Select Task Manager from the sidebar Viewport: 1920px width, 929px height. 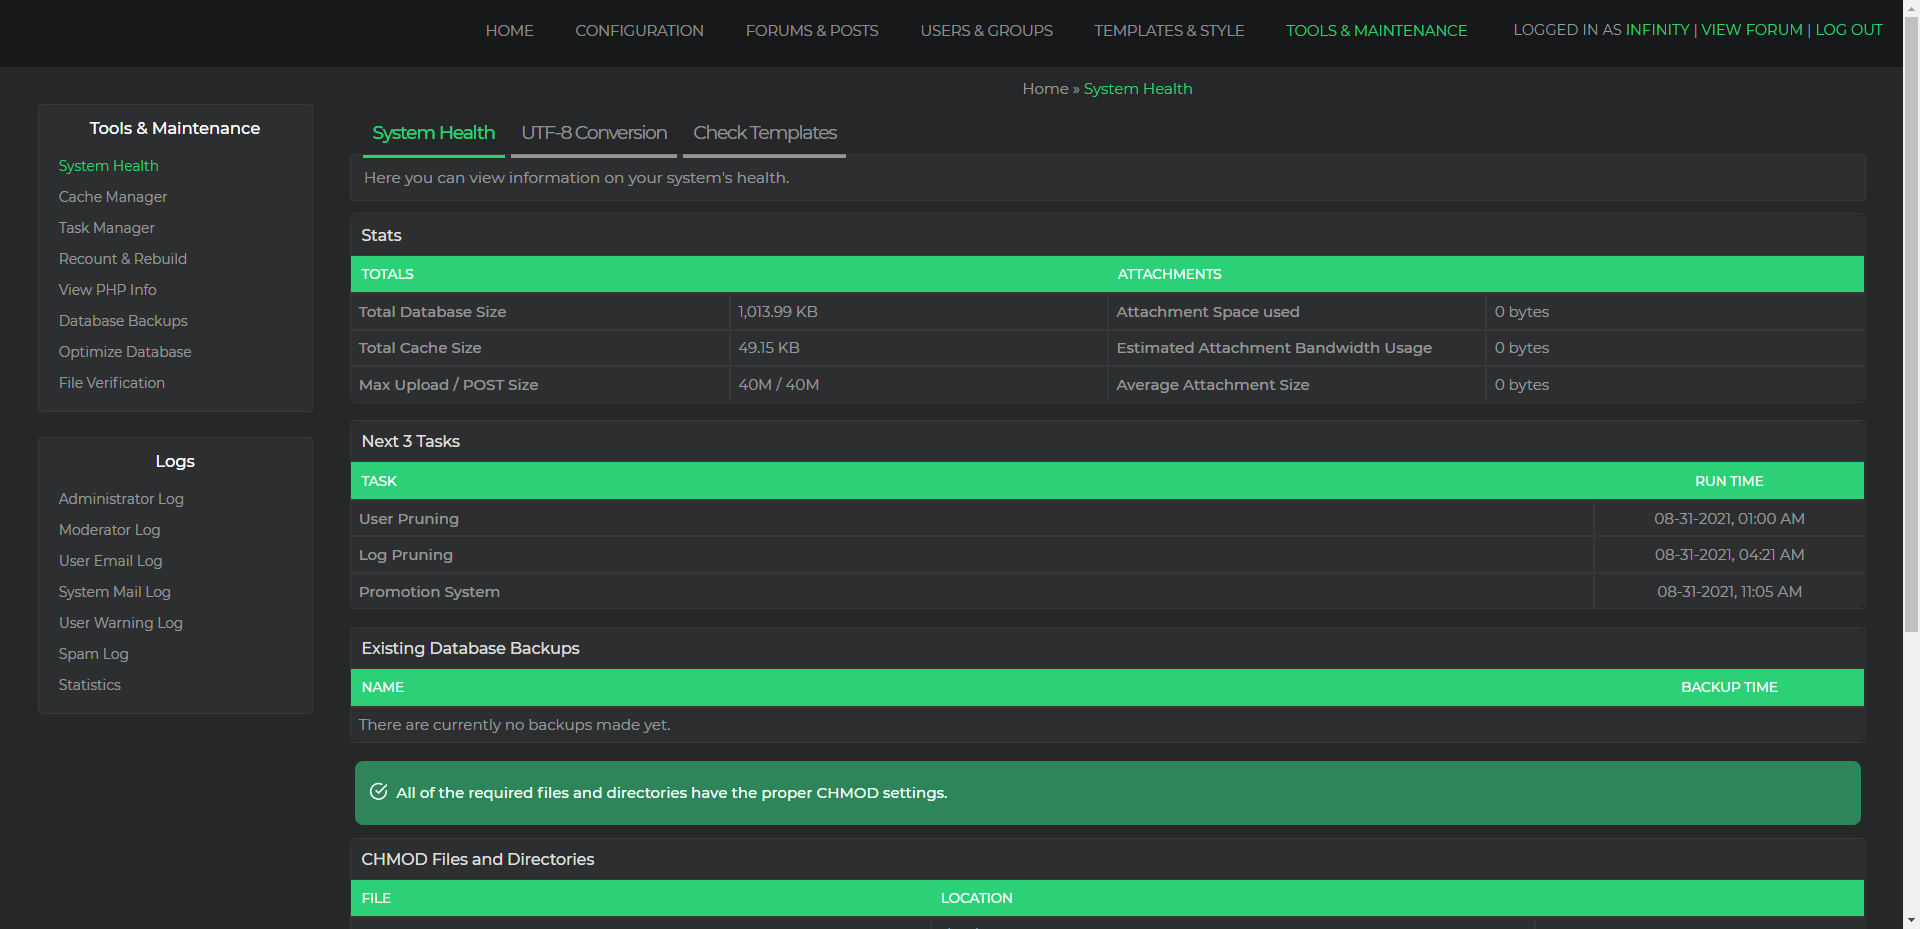[x=107, y=228]
